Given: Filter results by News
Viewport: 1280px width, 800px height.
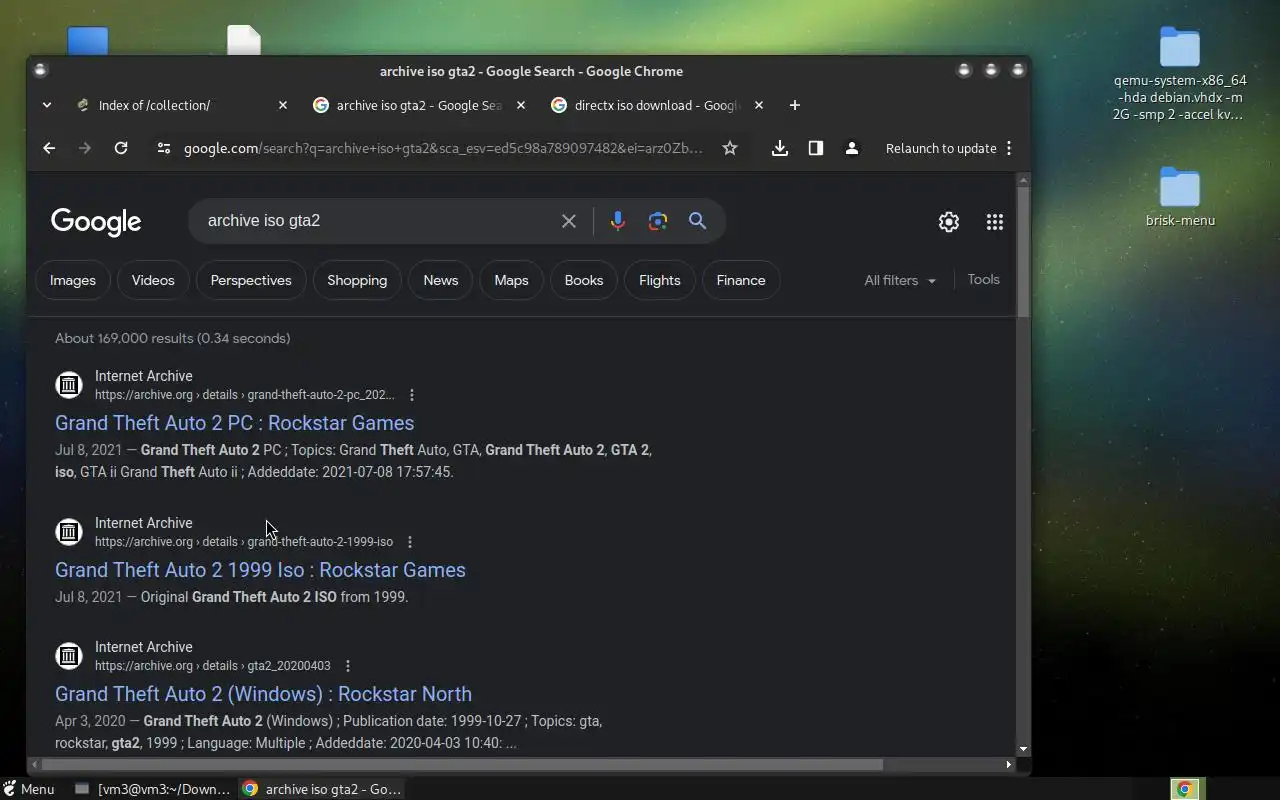Looking at the screenshot, I should point(441,280).
